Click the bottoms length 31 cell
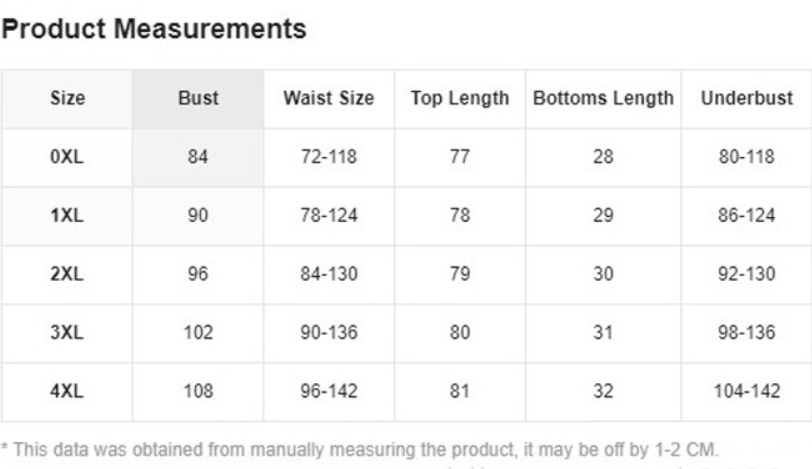 tap(603, 333)
